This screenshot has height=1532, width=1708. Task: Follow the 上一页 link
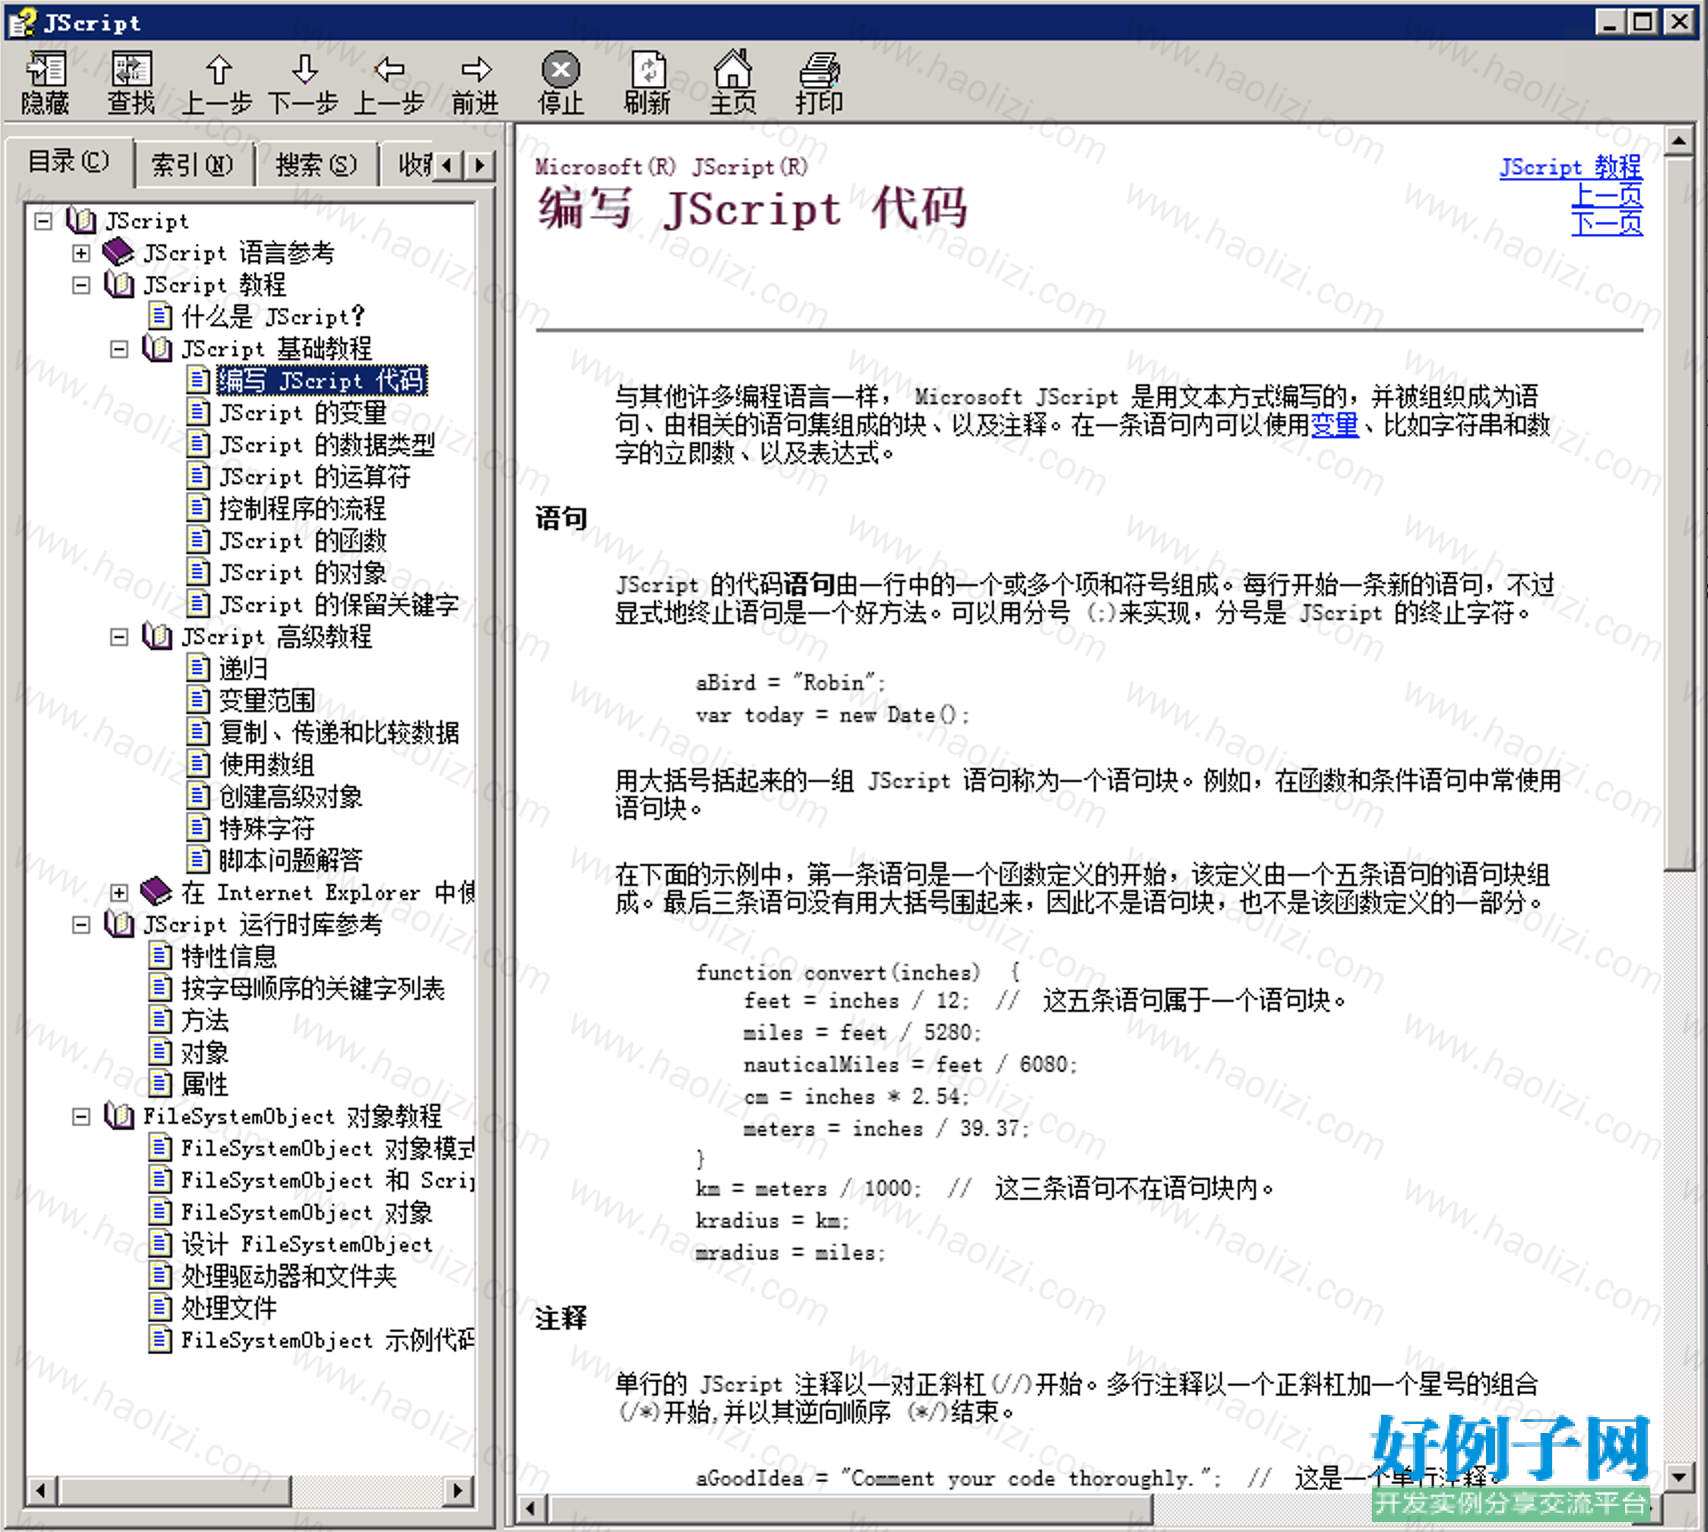pos(1607,195)
